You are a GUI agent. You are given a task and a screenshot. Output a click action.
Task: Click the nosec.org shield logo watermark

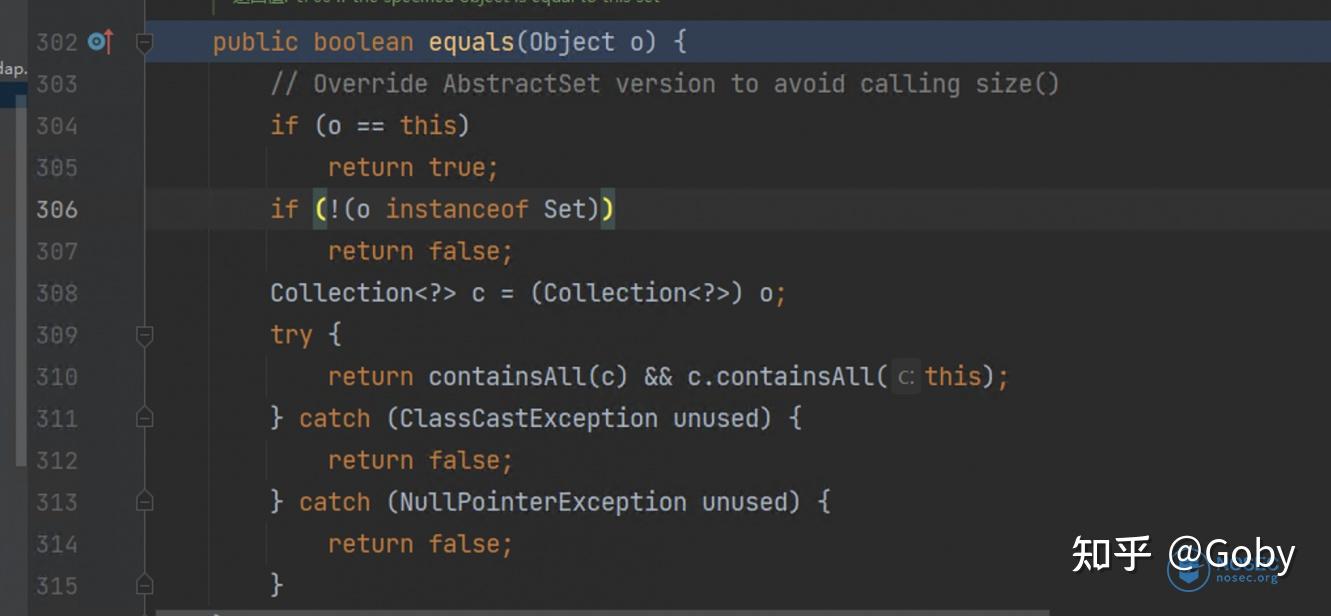click(1189, 570)
